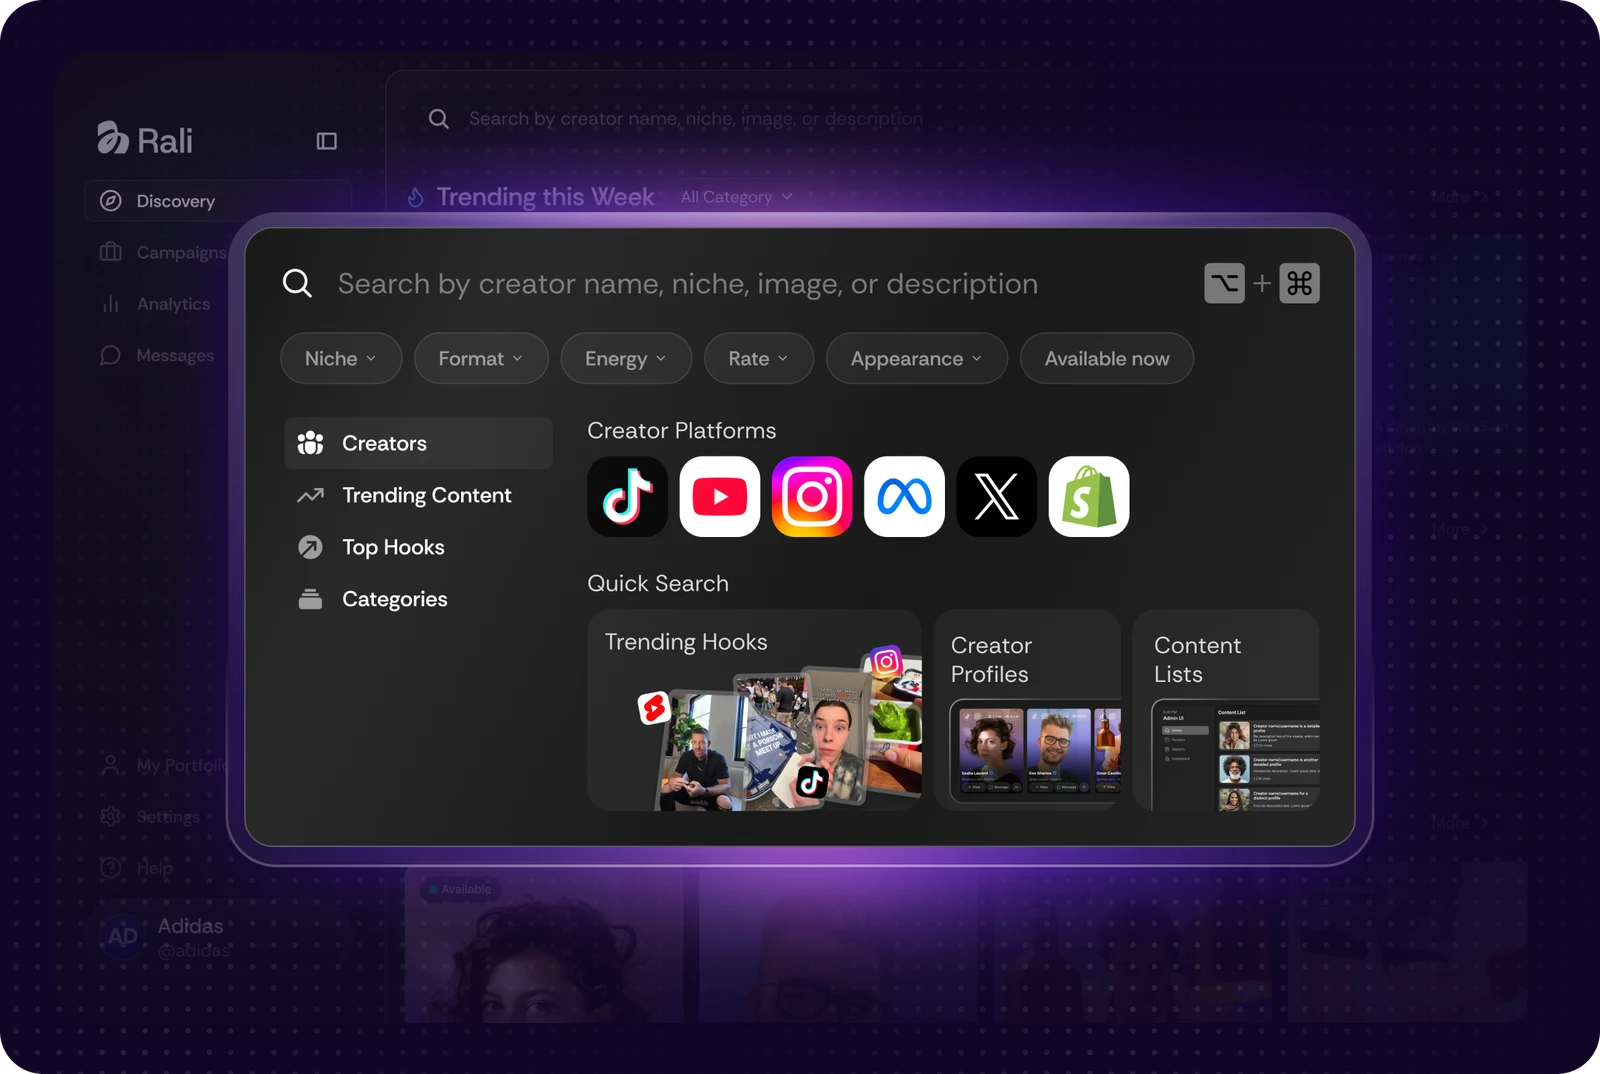Click Command key shortcut badge
This screenshot has width=1600, height=1074.
tap(1299, 284)
